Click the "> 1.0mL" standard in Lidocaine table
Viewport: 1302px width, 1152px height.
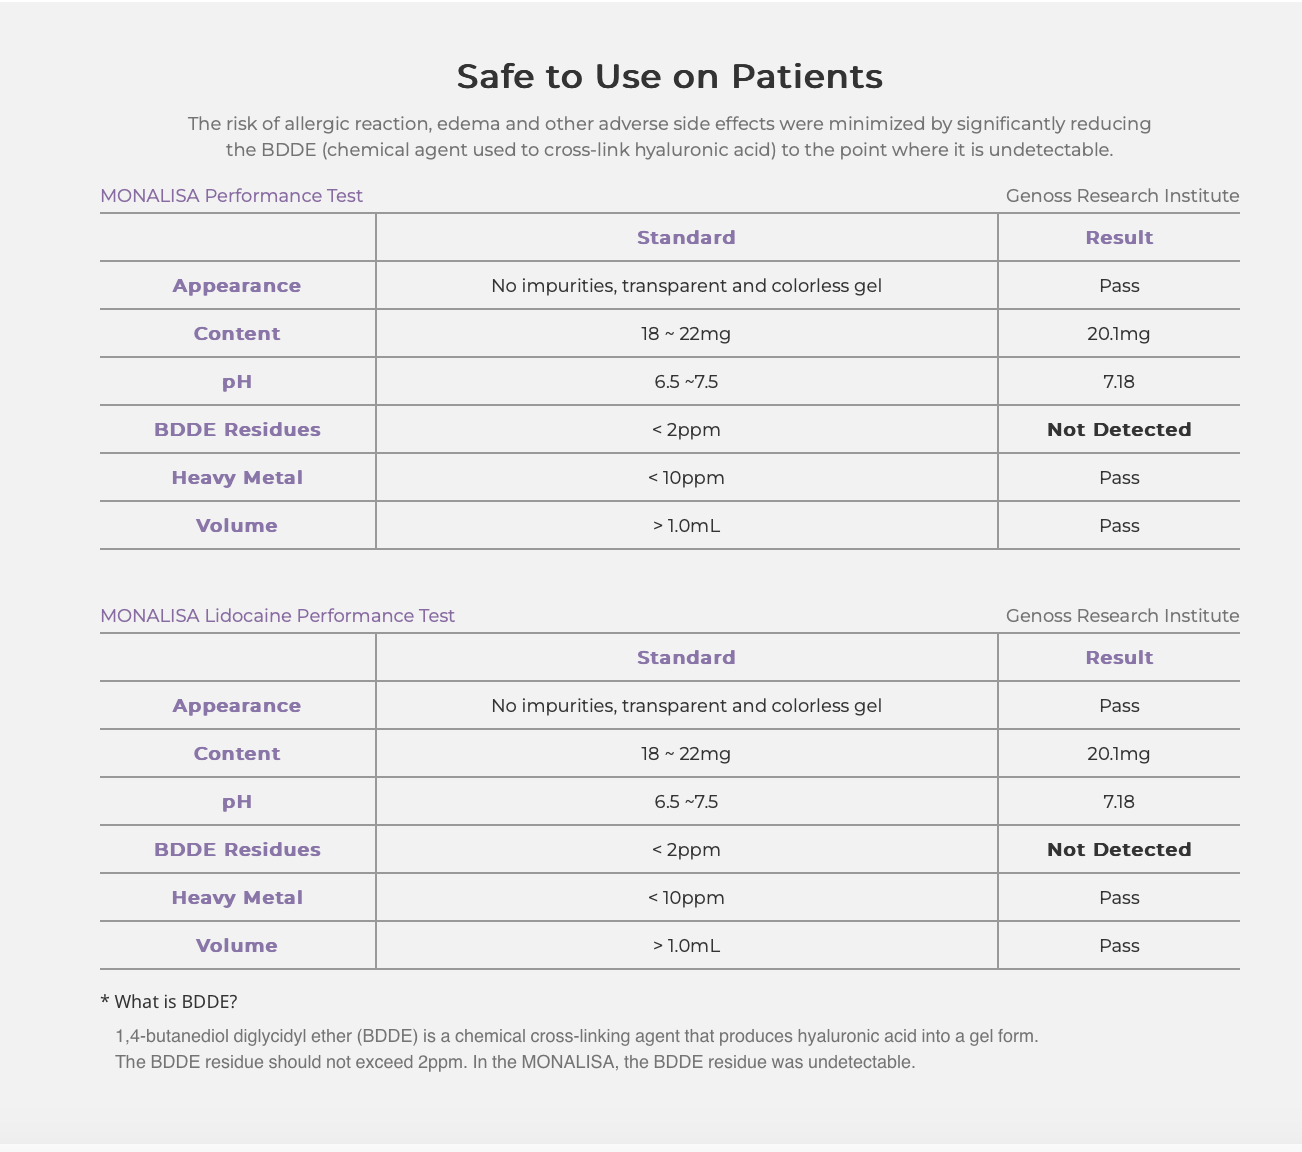tap(686, 946)
